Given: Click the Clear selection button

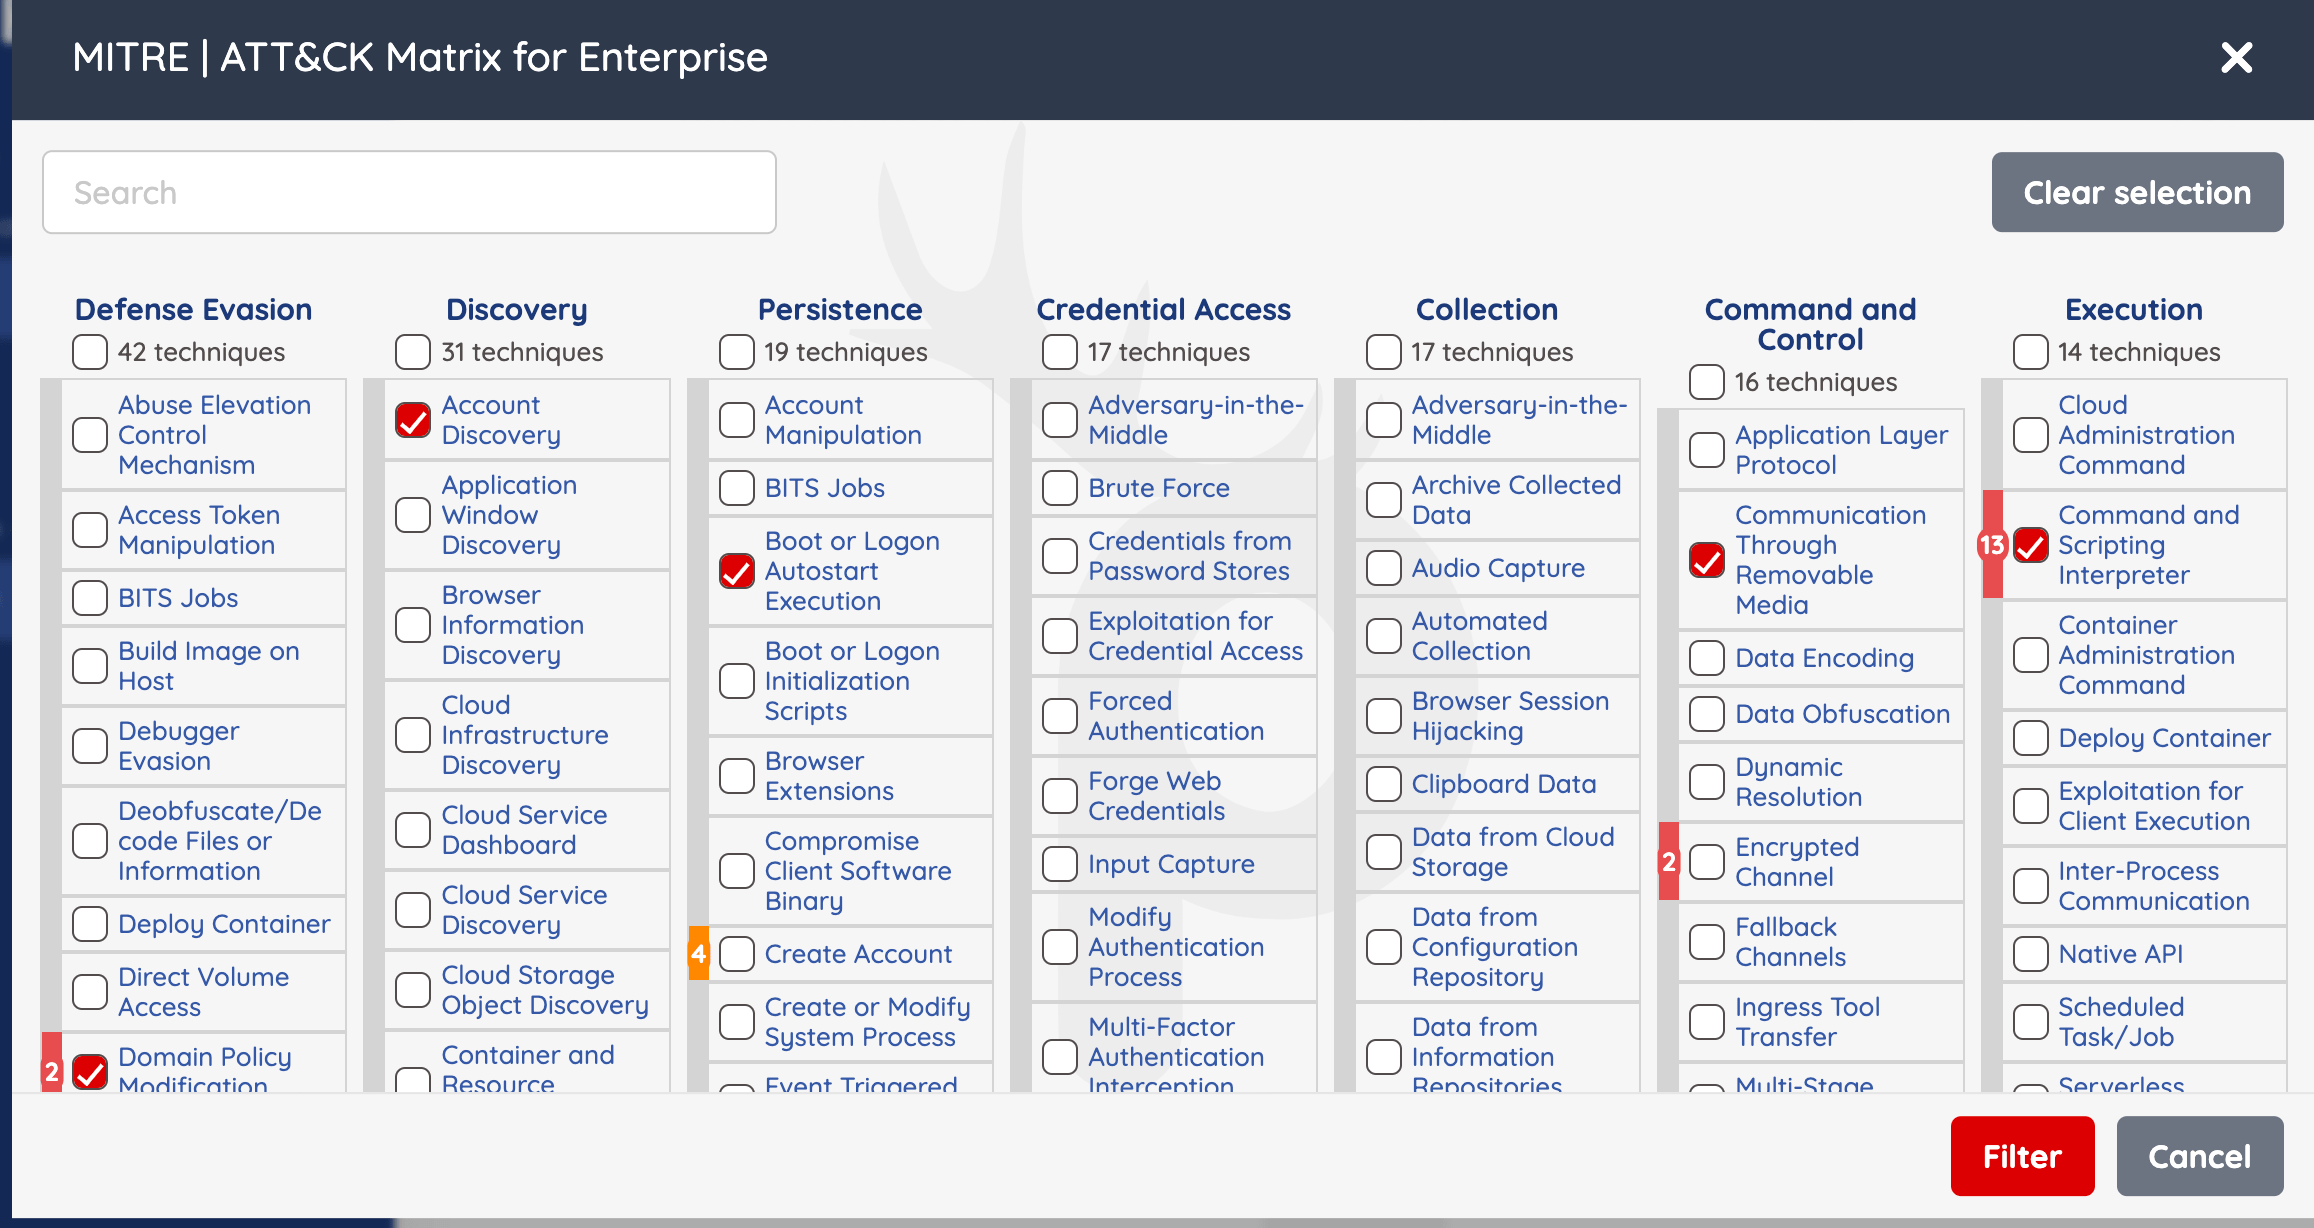Looking at the screenshot, I should [x=2137, y=192].
